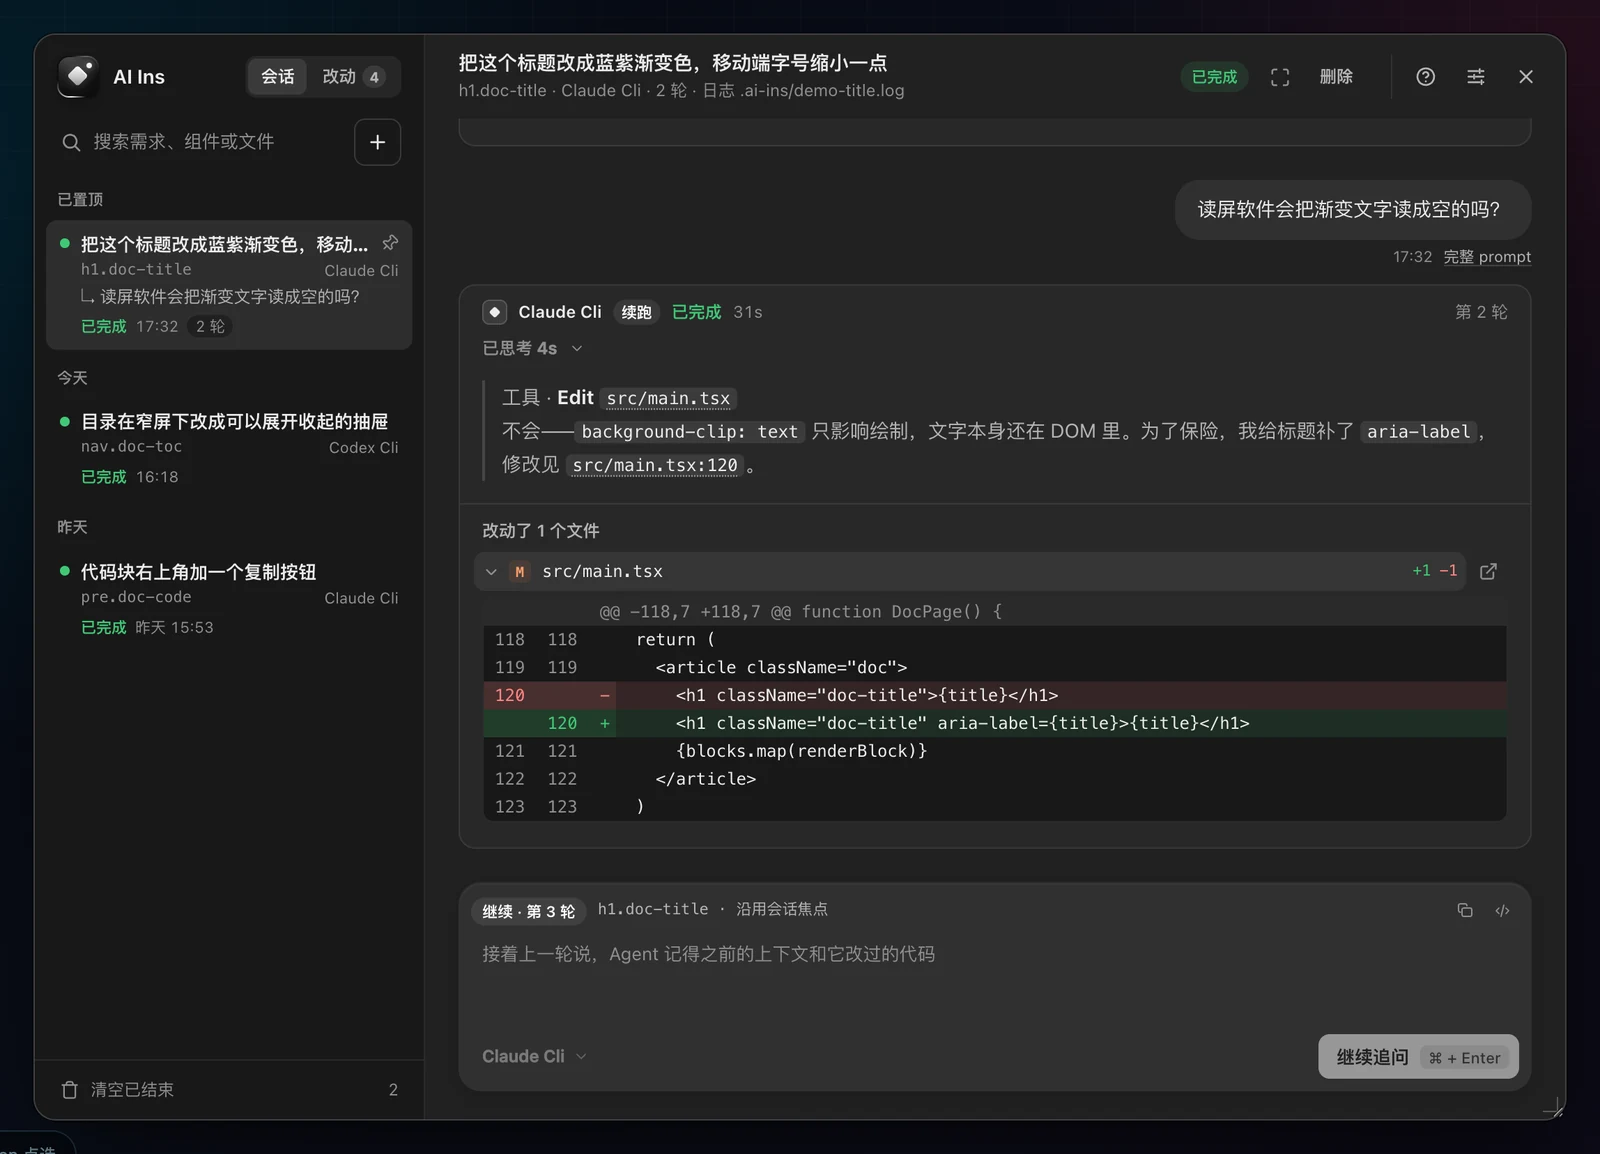Screen dimensions: 1600x1154
Task: Click the trash icon beside 清空已结束
Action: pyautogui.click(x=70, y=1090)
